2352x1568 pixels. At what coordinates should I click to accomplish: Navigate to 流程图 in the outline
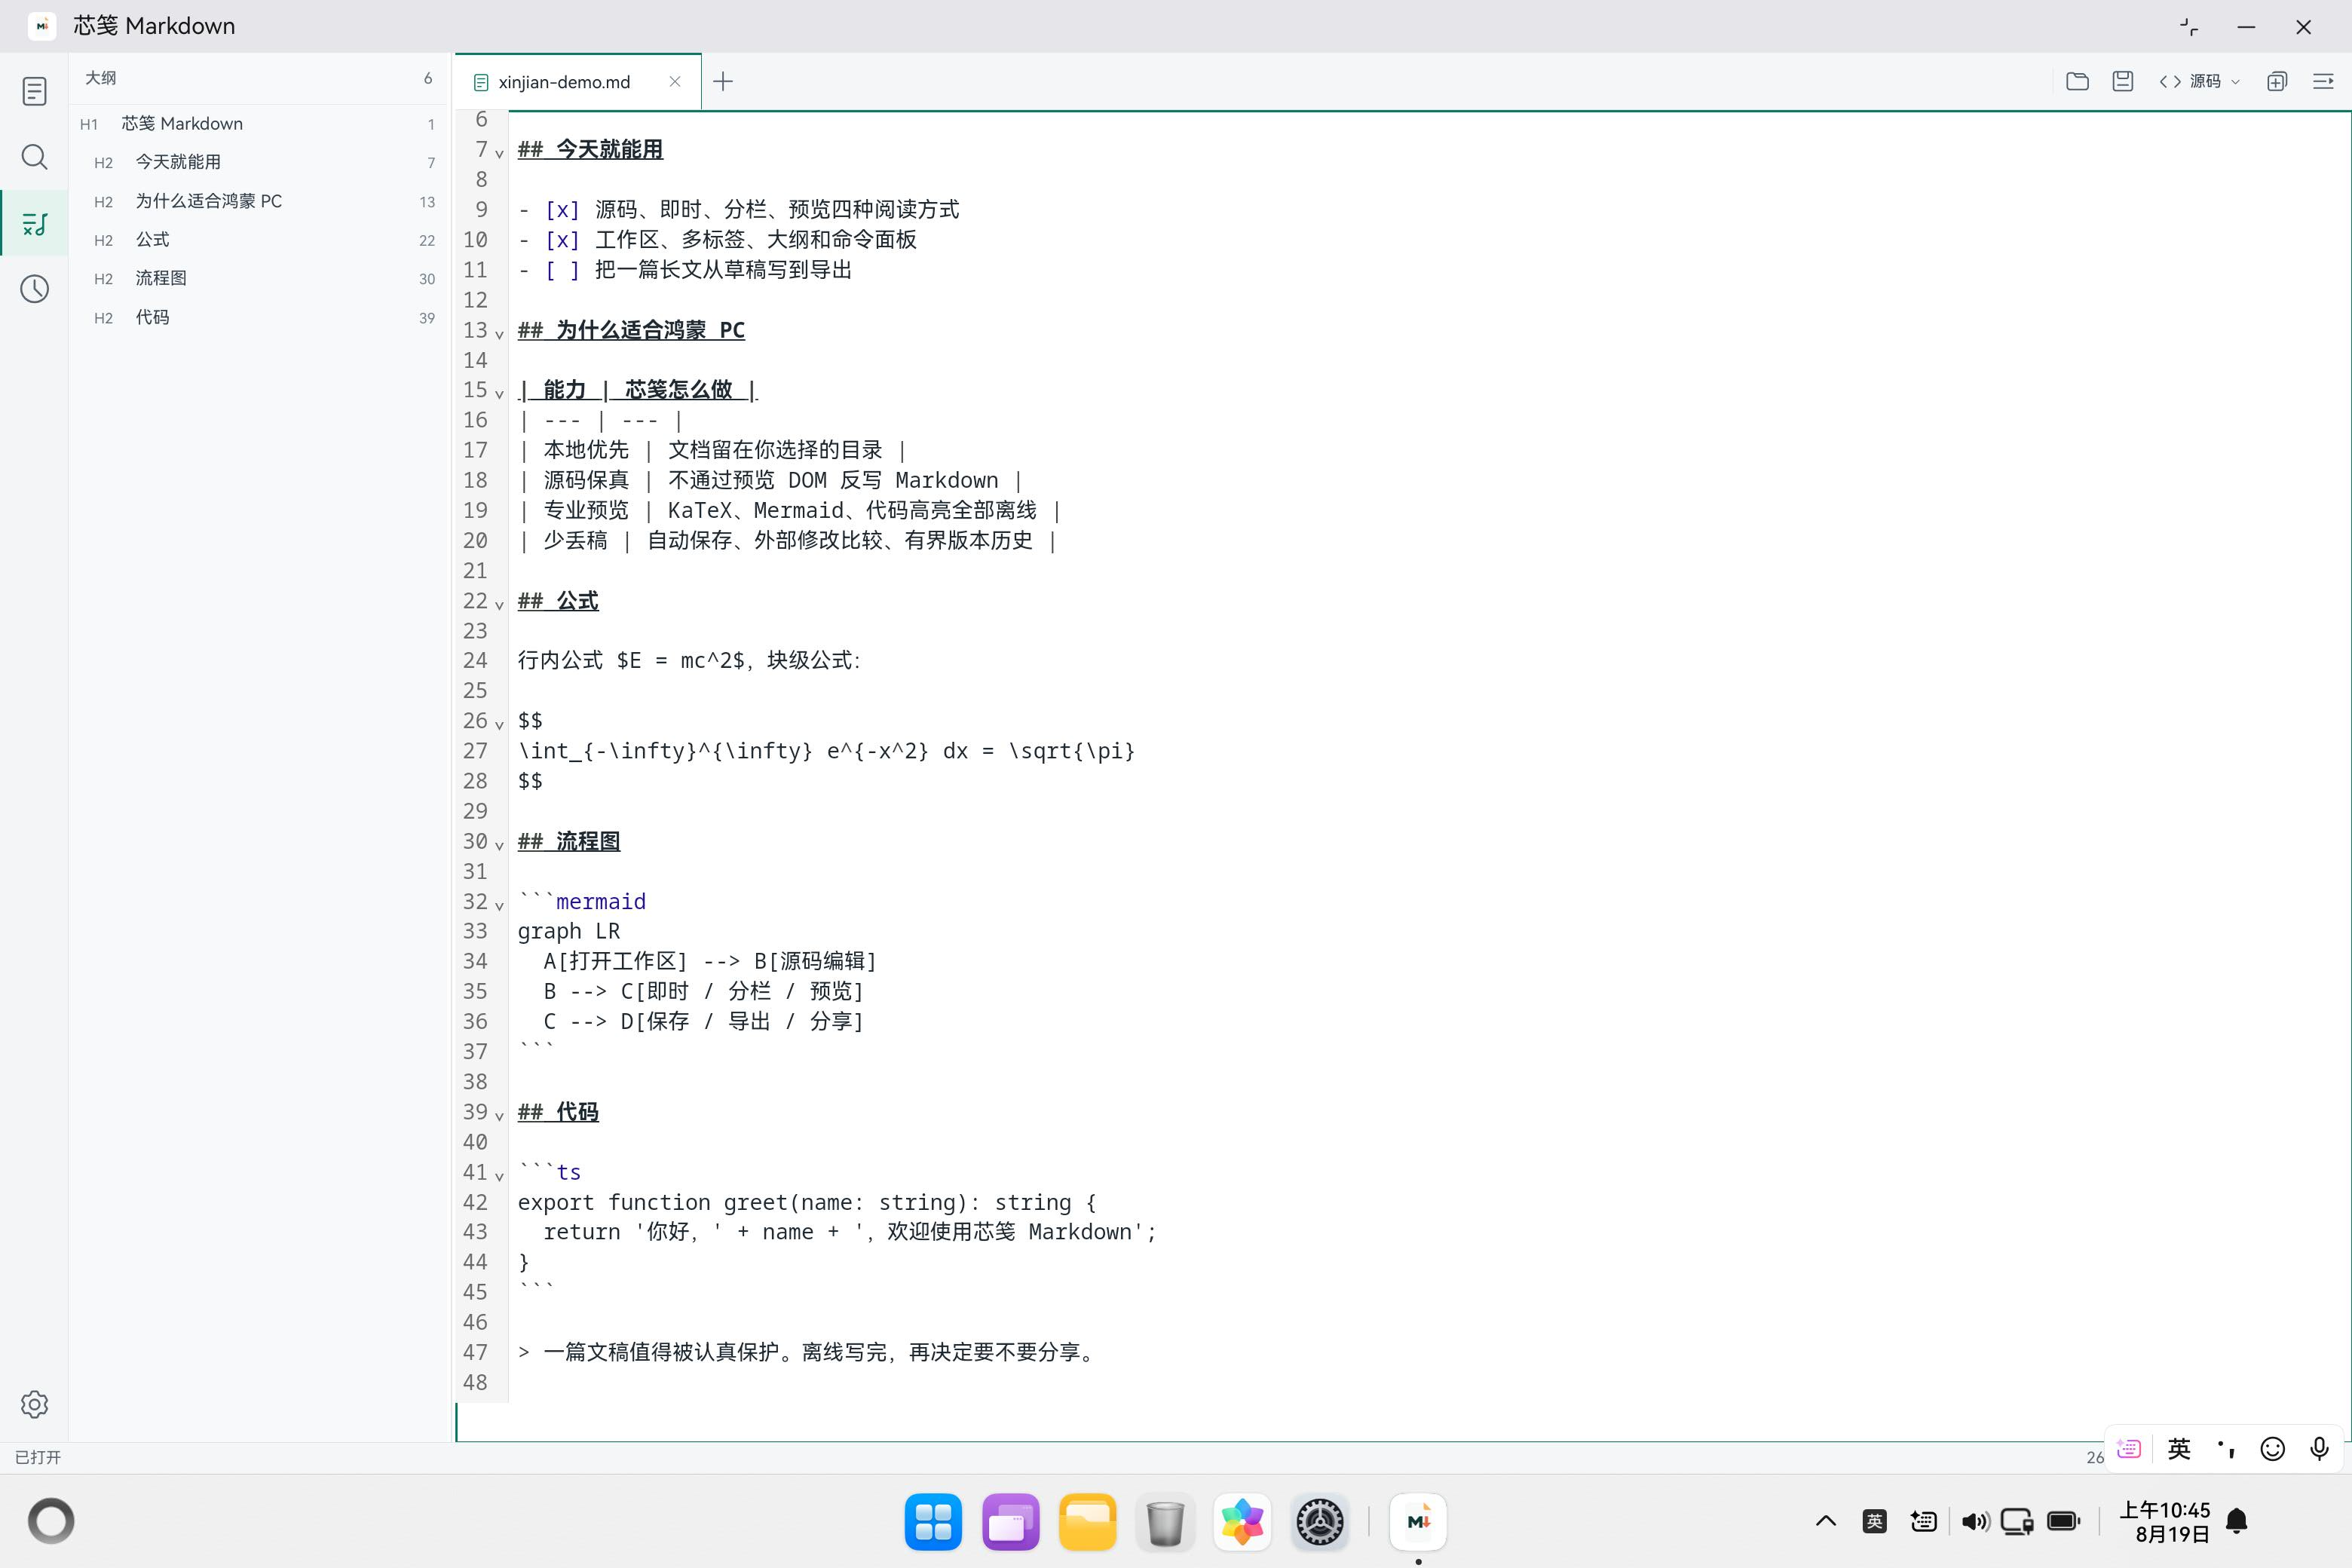258,278
